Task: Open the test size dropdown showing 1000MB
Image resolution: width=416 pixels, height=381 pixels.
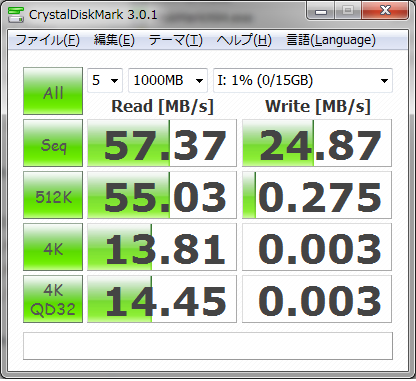Action: tap(168, 80)
